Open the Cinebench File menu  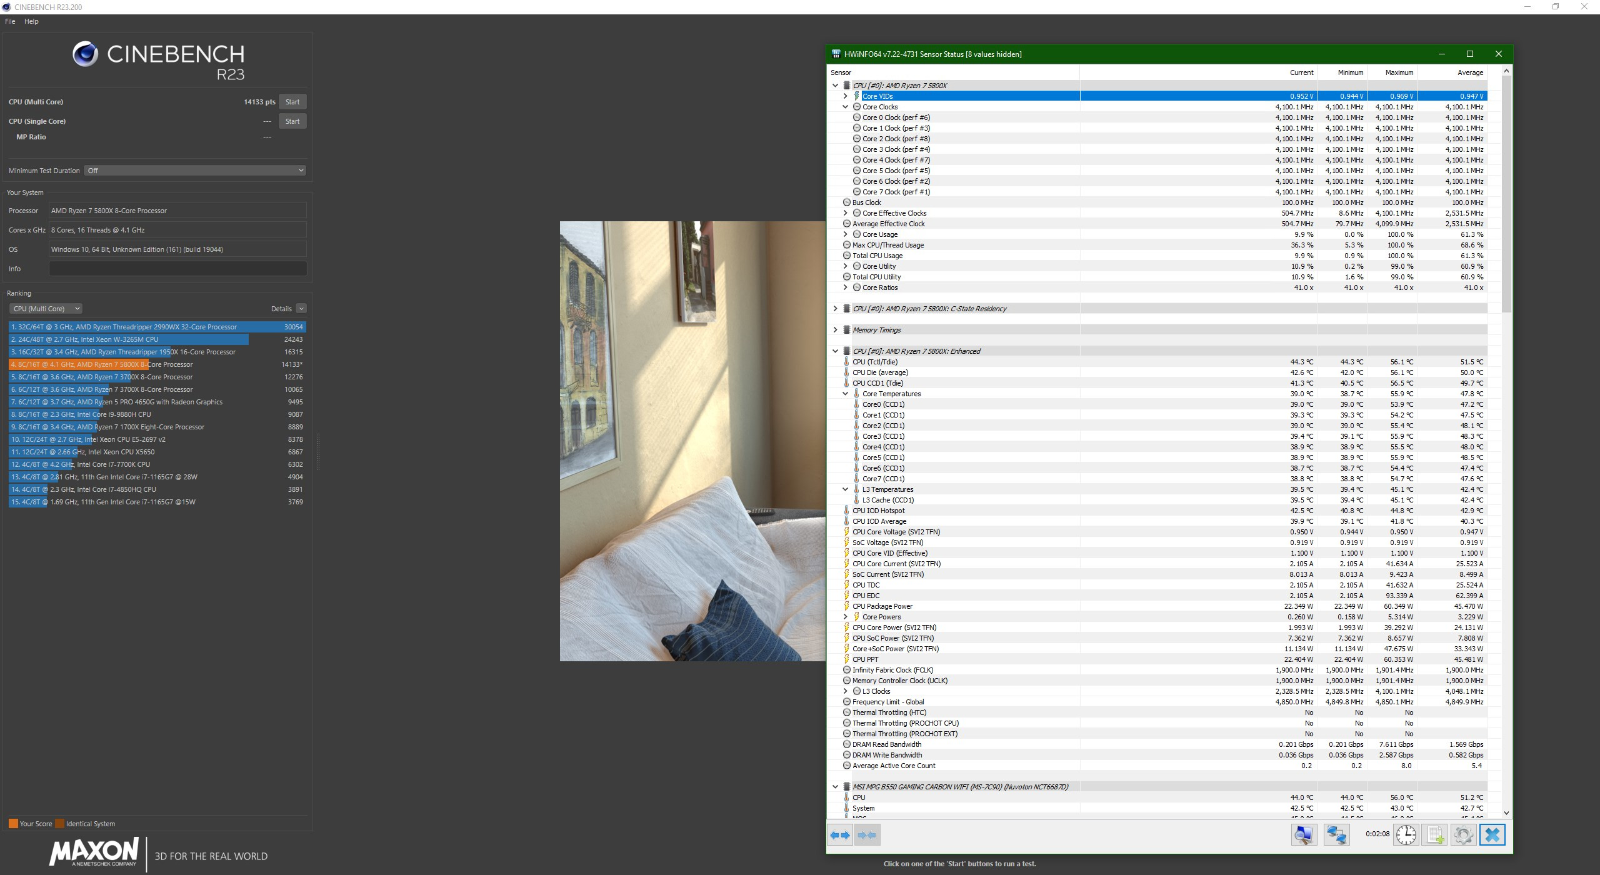[10, 21]
